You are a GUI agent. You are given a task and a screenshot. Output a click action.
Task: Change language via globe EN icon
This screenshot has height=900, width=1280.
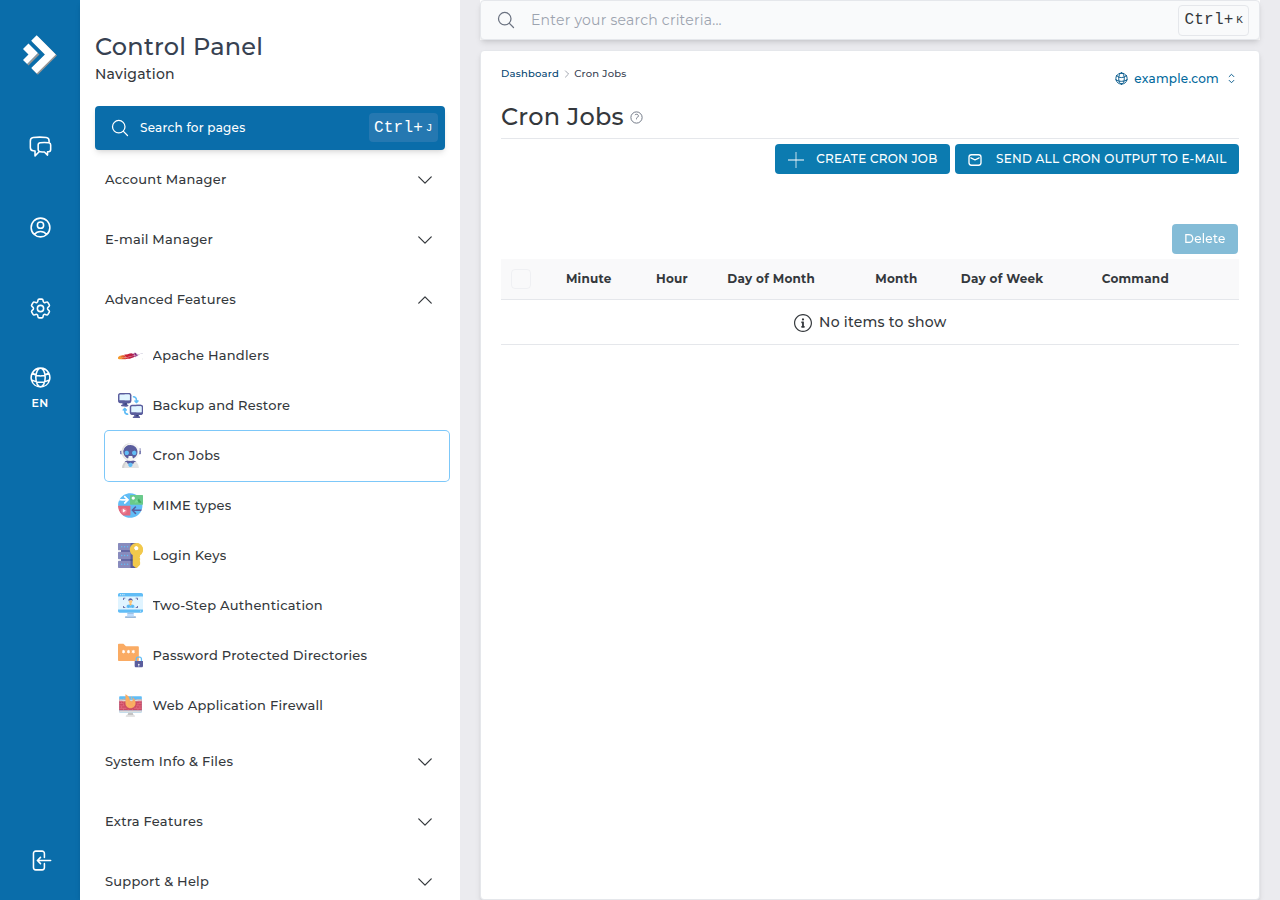(x=40, y=387)
